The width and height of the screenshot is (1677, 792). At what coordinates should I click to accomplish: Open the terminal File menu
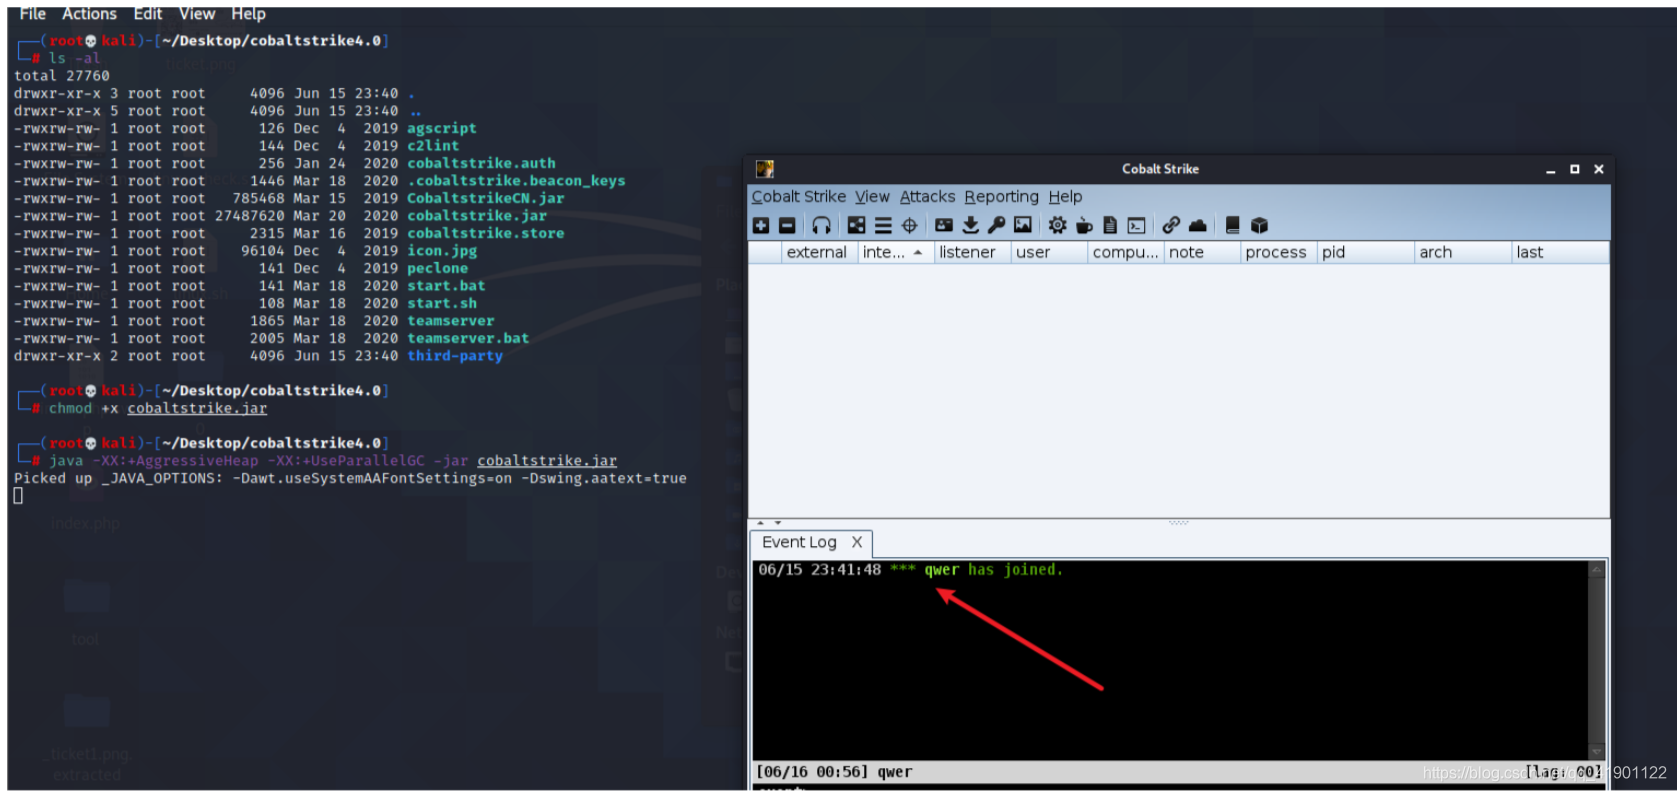(x=33, y=14)
